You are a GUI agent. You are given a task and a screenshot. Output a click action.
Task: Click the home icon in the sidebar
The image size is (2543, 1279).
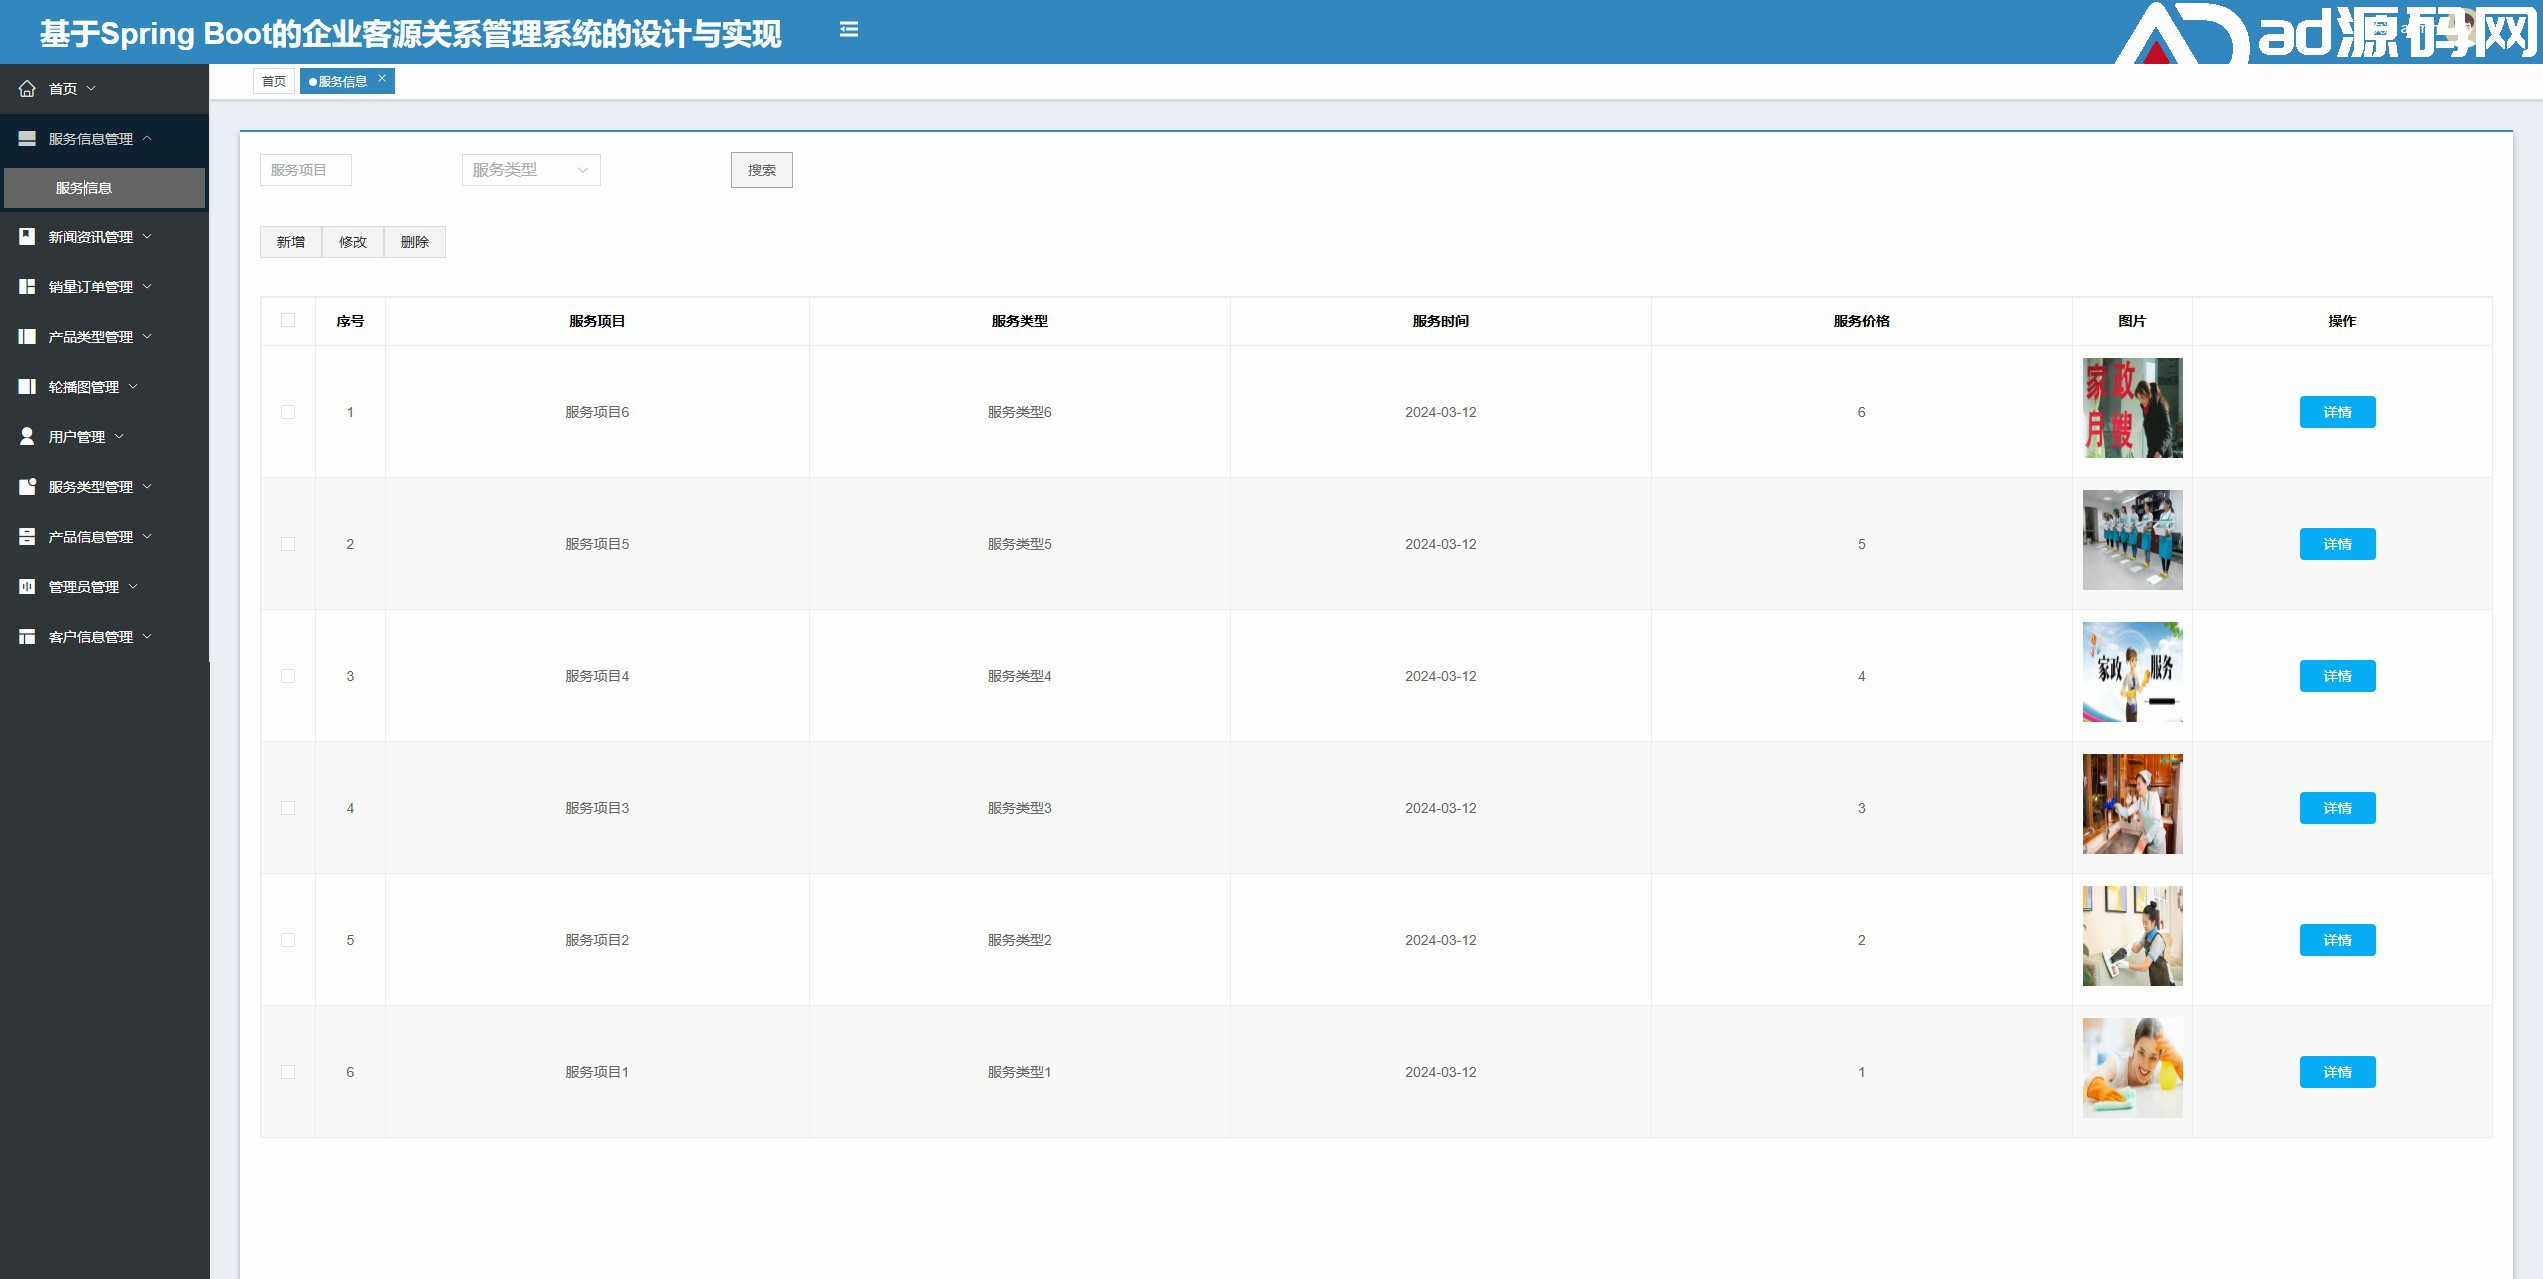pyautogui.click(x=27, y=89)
